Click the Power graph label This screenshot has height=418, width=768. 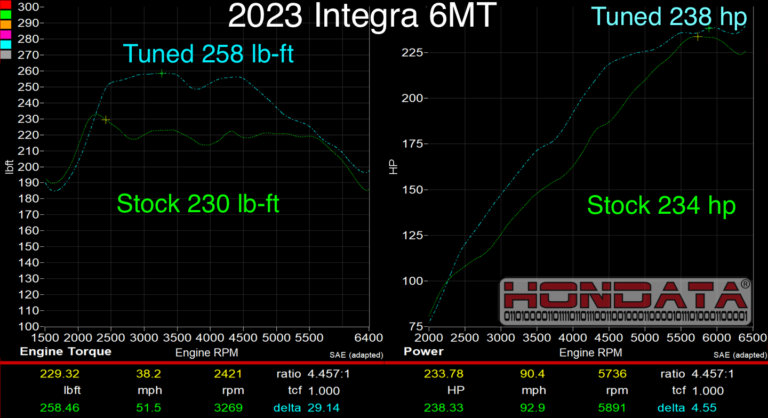(x=423, y=353)
